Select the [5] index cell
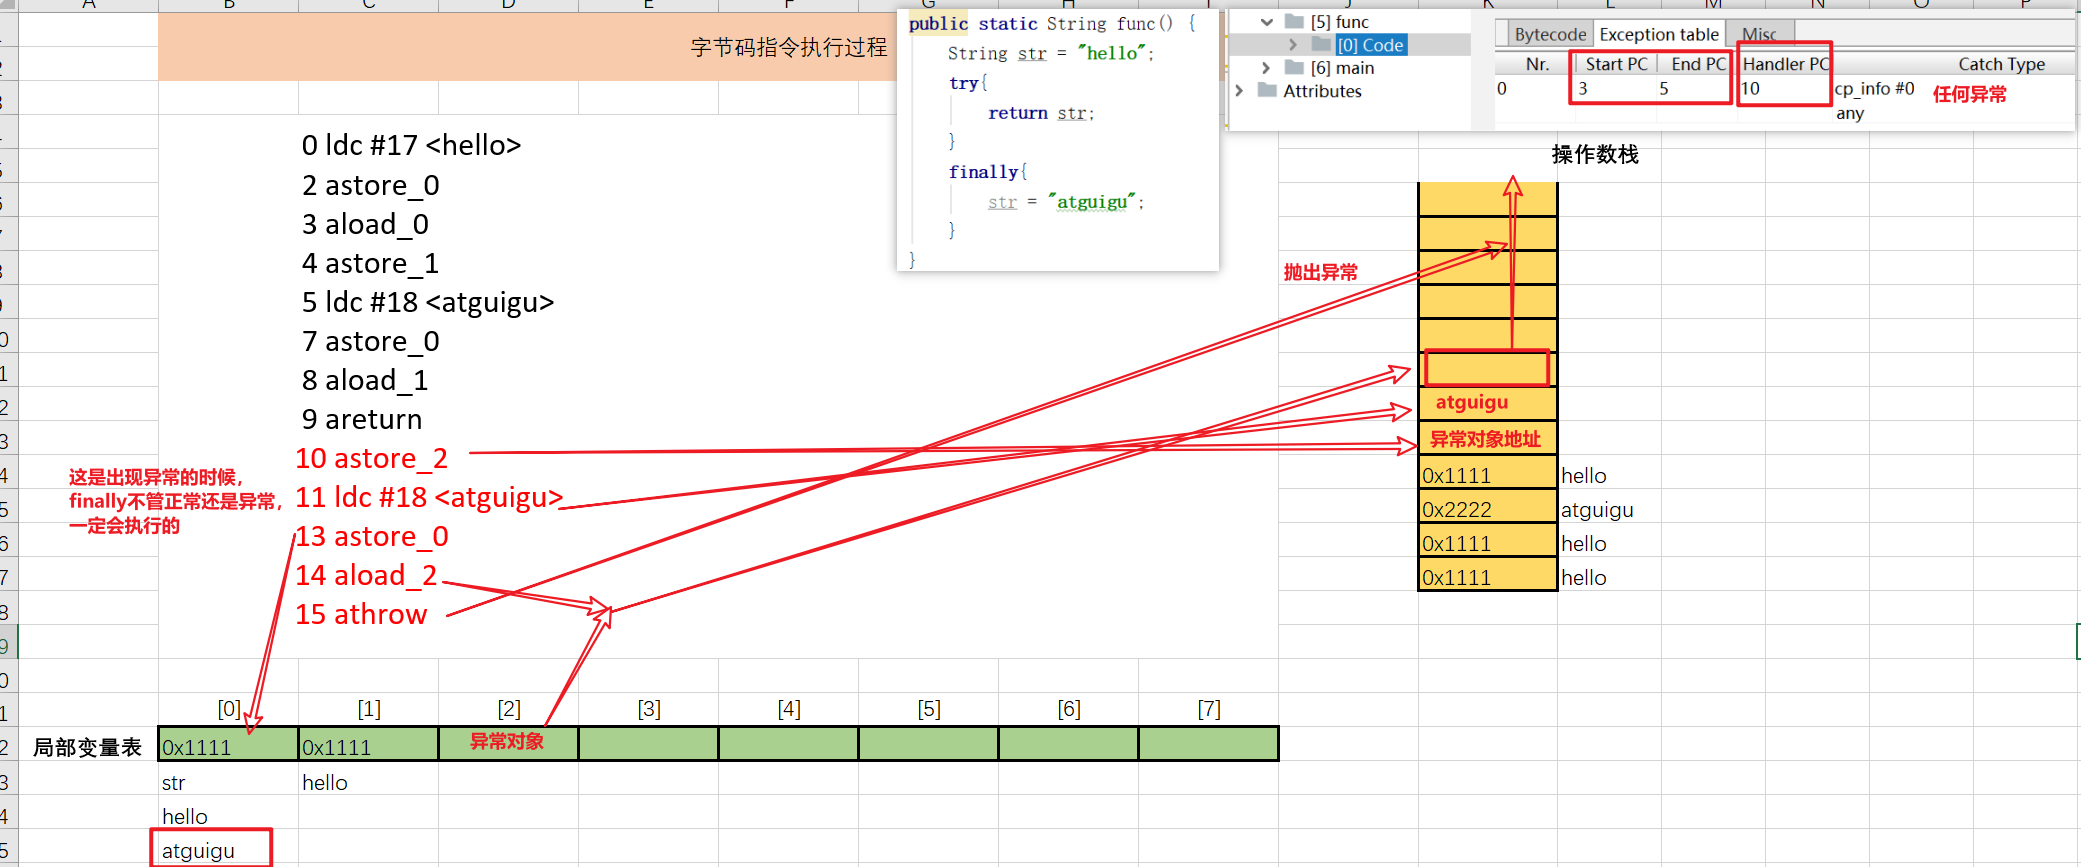 pyautogui.click(x=929, y=709)
